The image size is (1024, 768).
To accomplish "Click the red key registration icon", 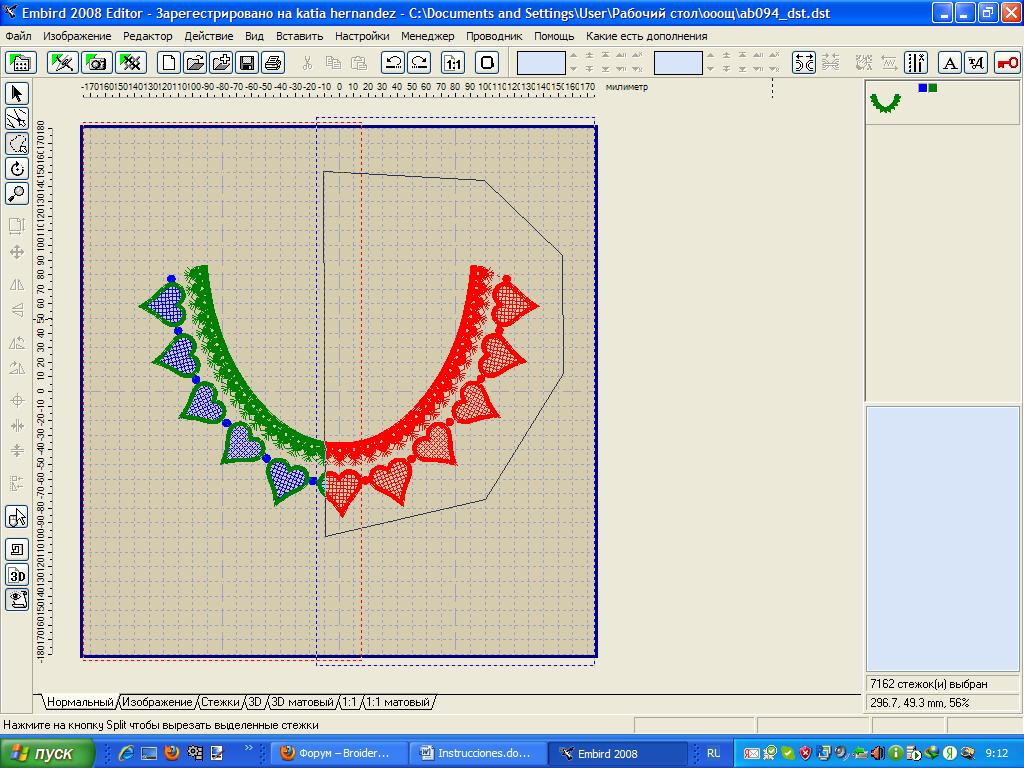I will (x=1006, y=63).
